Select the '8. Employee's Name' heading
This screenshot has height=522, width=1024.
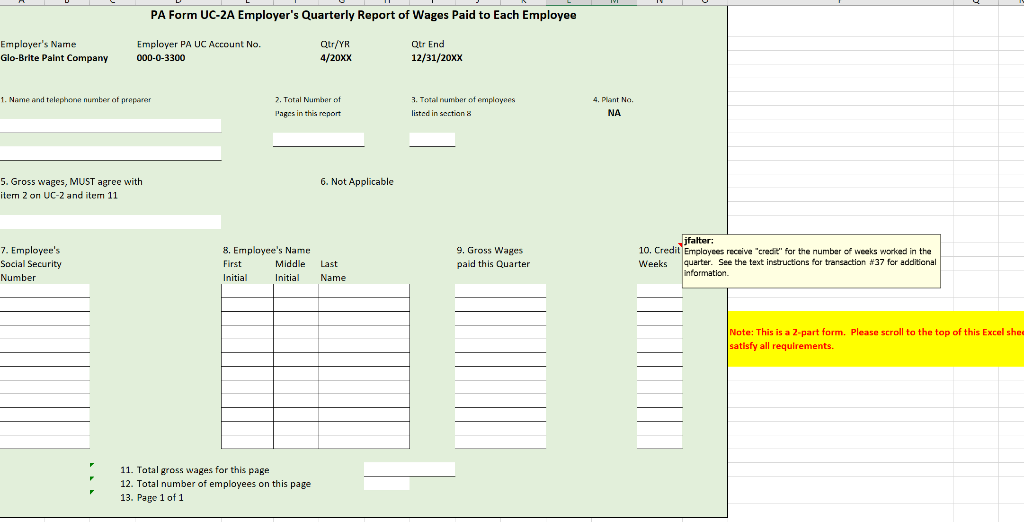coord(266,250)
